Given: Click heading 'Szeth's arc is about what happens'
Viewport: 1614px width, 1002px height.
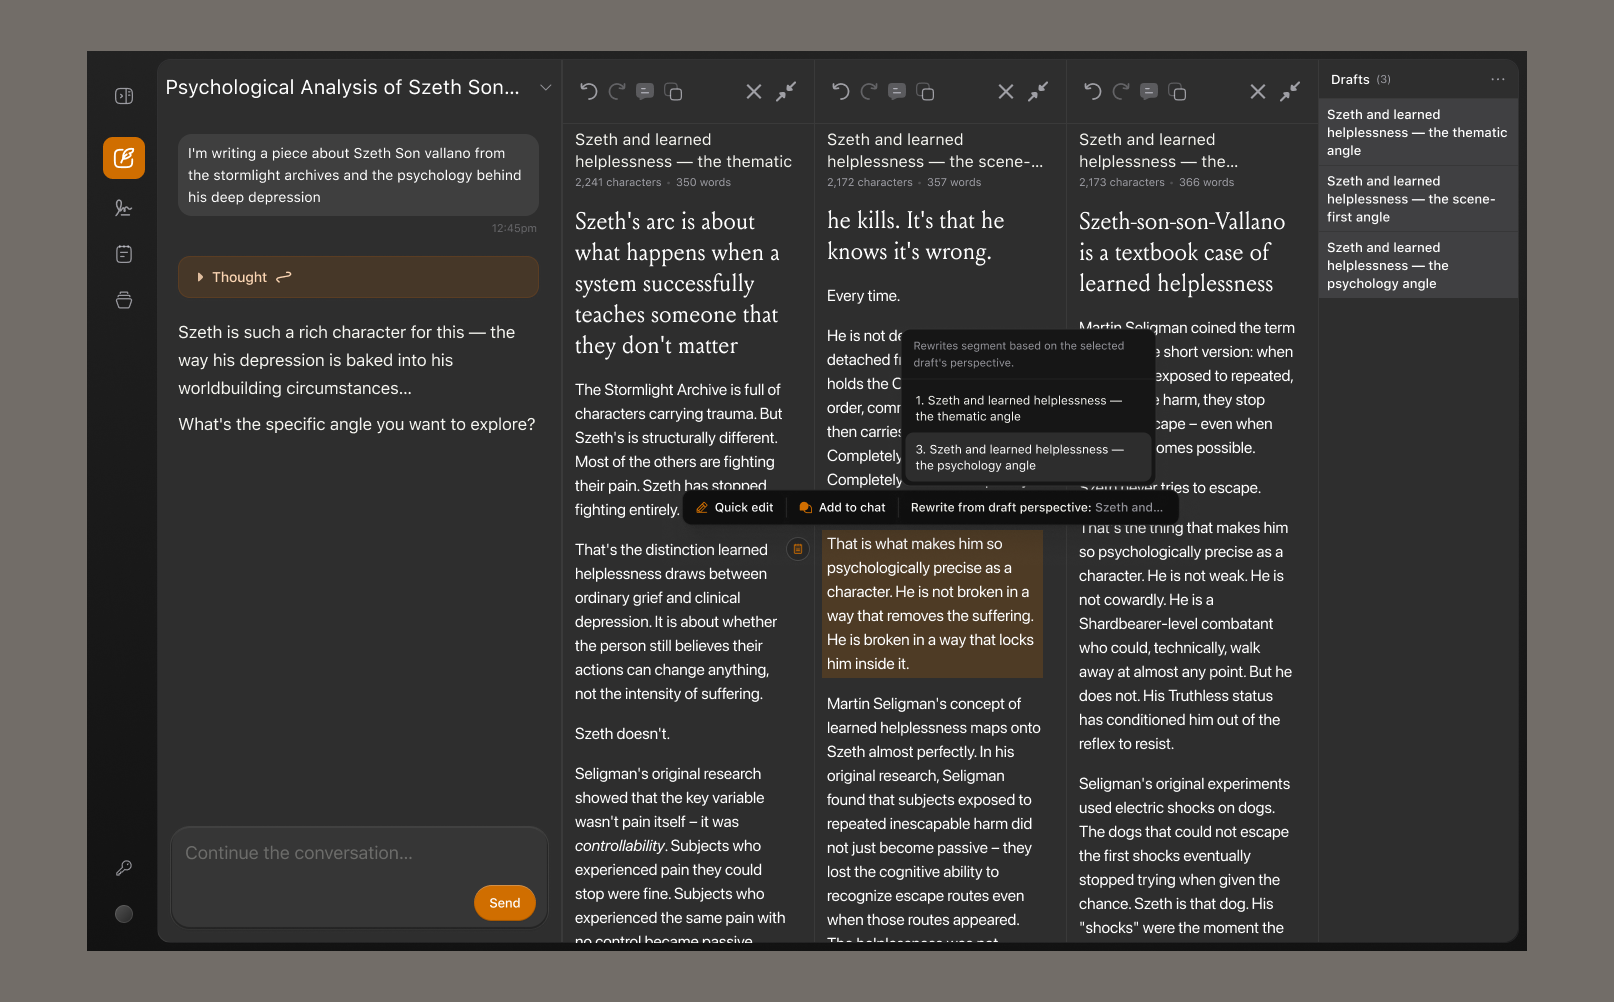Looking at the screenshot, I should coord(677,283).
